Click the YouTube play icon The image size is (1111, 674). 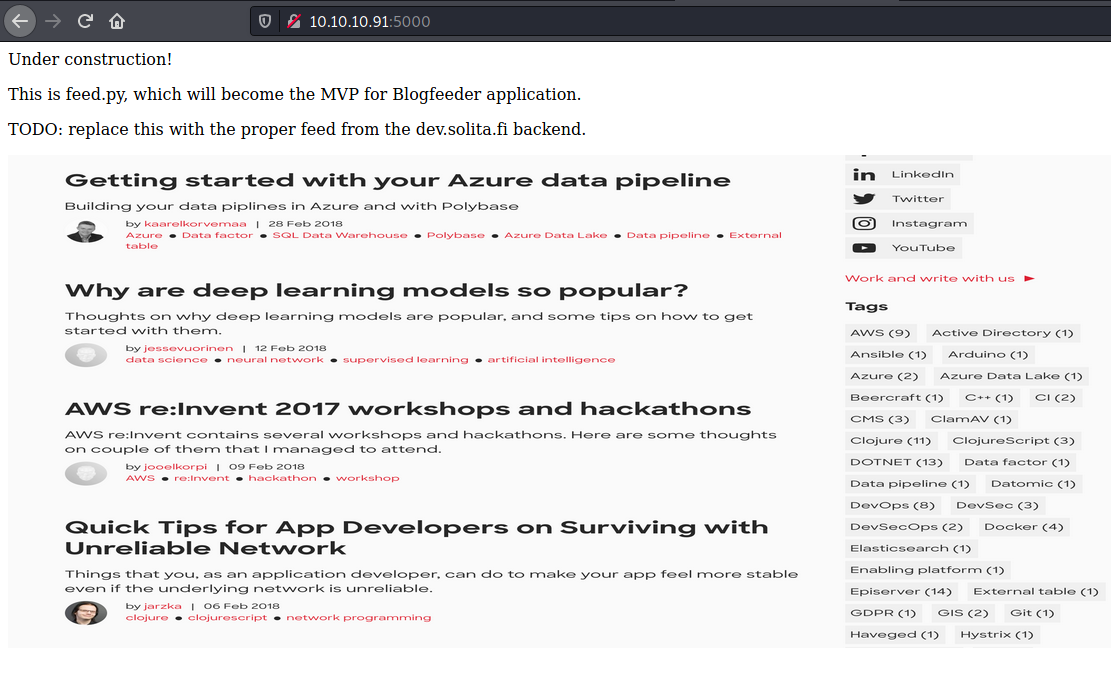[863, 247]
